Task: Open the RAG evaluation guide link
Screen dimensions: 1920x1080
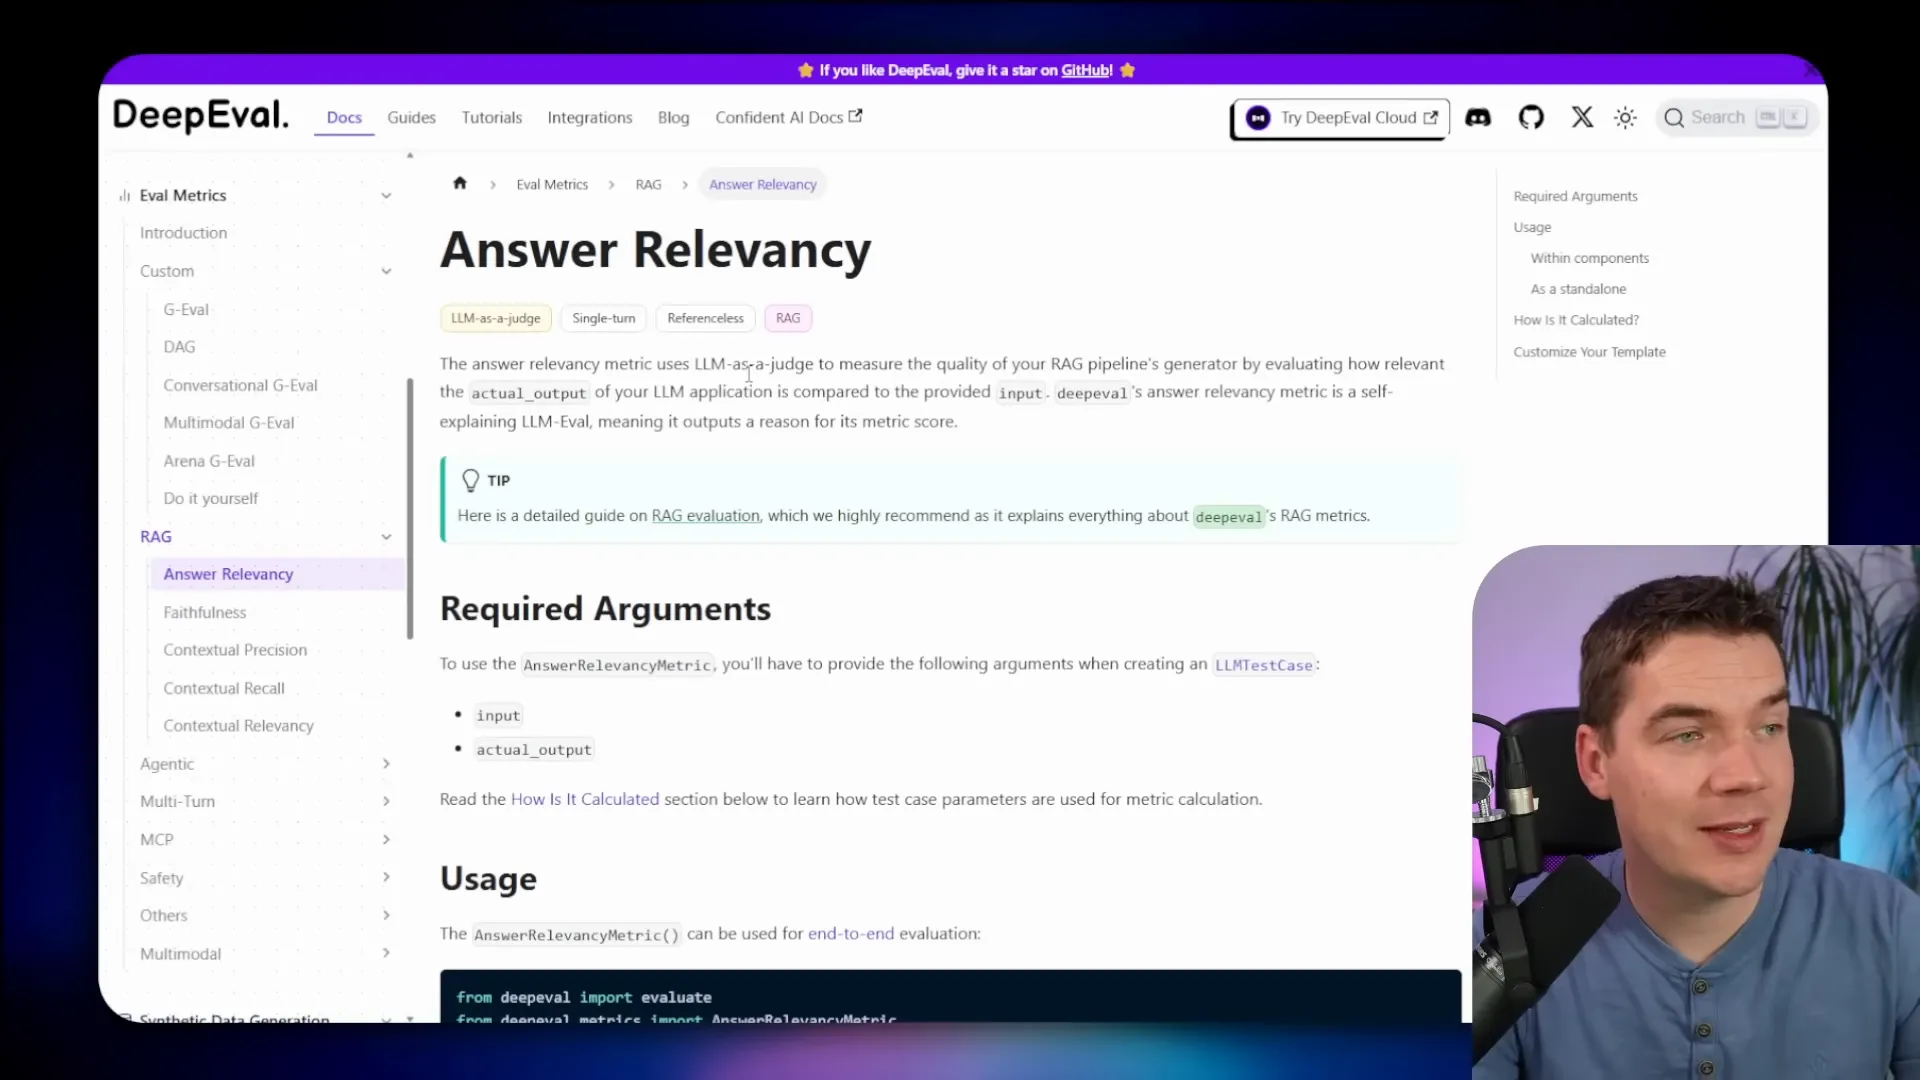Action: [x=705, y=516]
